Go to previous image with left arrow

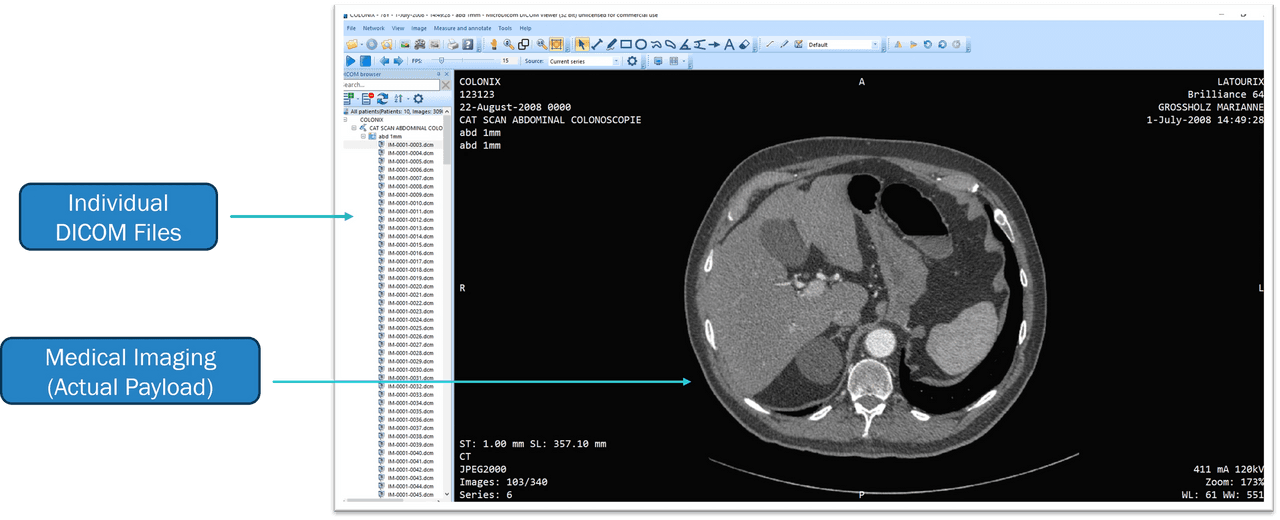[x=384, y=61]
